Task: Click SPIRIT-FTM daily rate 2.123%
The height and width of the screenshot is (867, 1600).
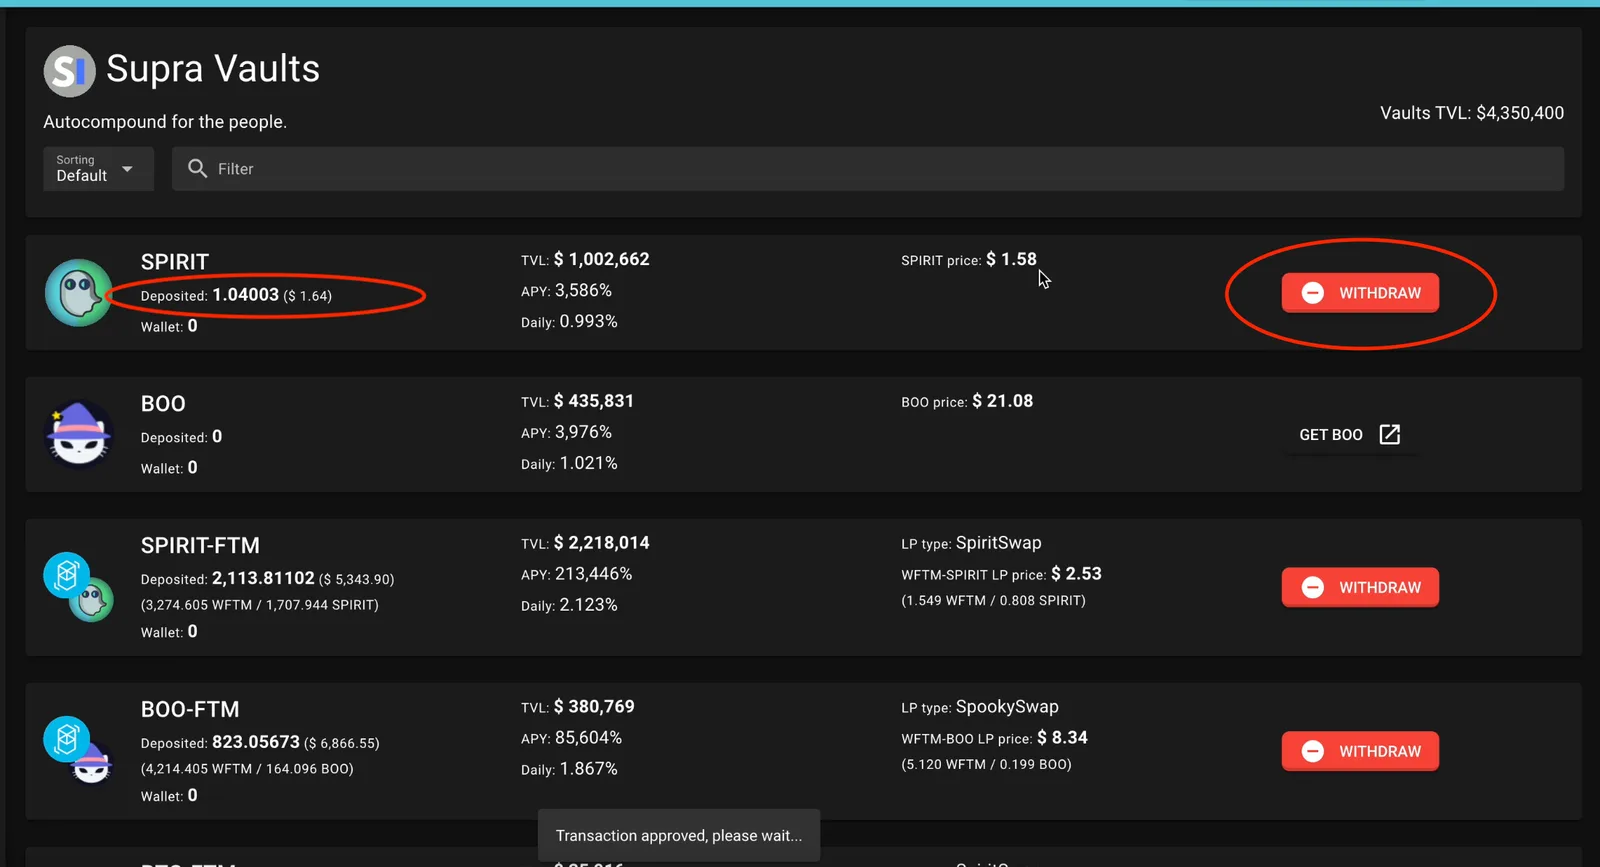Action: pos(588,606)
